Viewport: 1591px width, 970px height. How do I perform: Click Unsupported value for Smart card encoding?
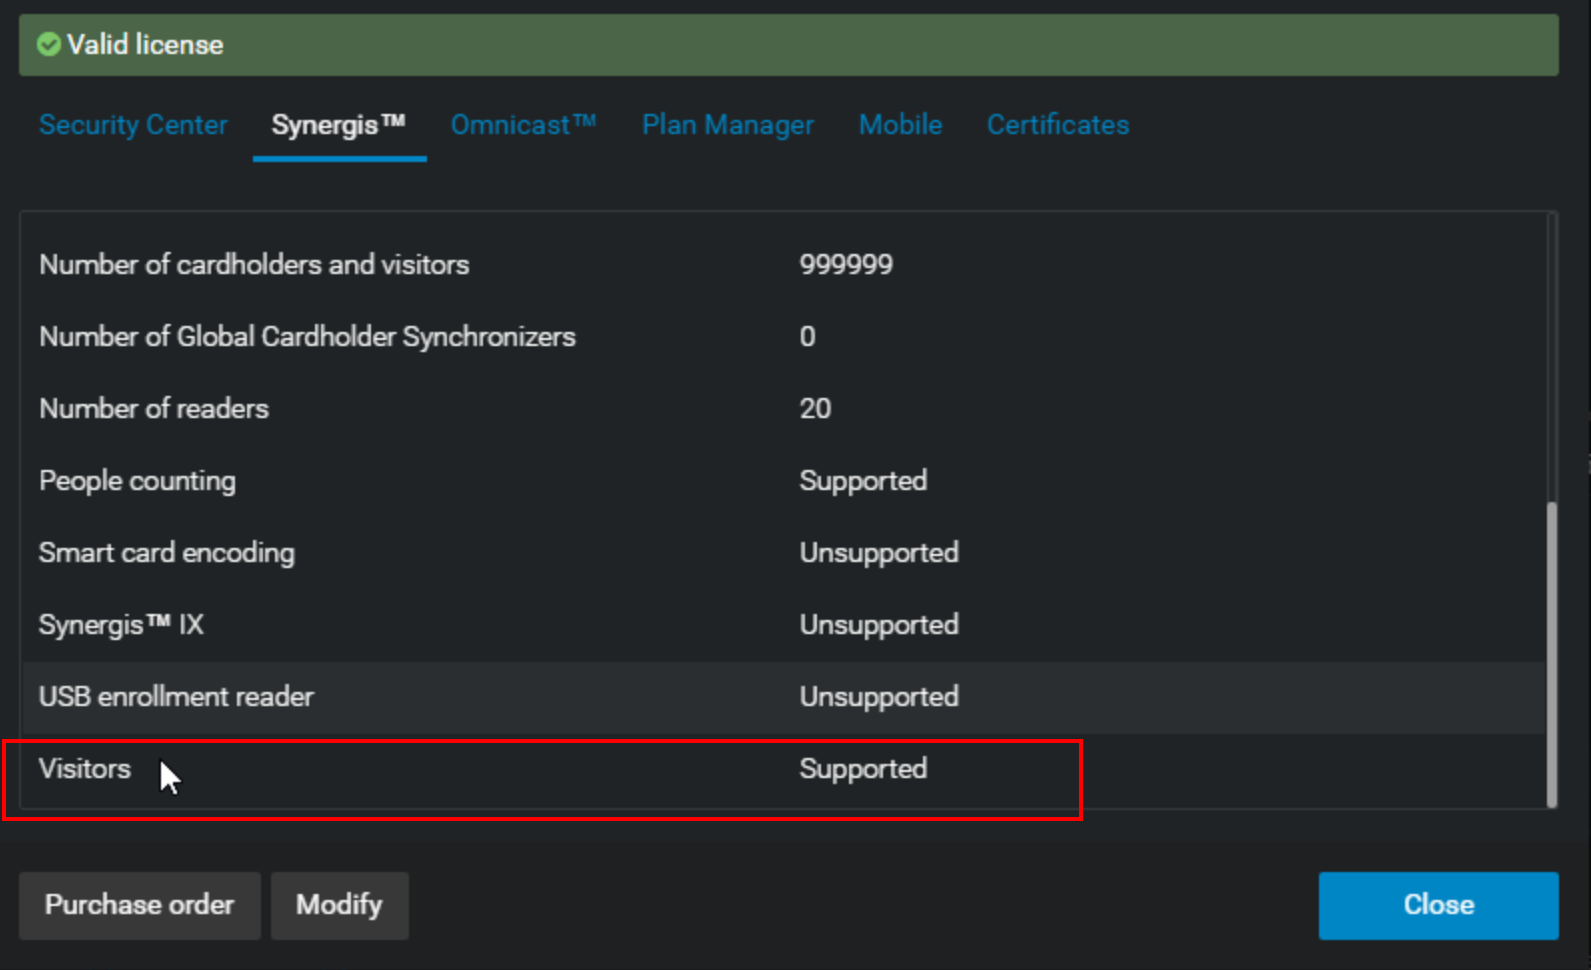coord(879,553)
